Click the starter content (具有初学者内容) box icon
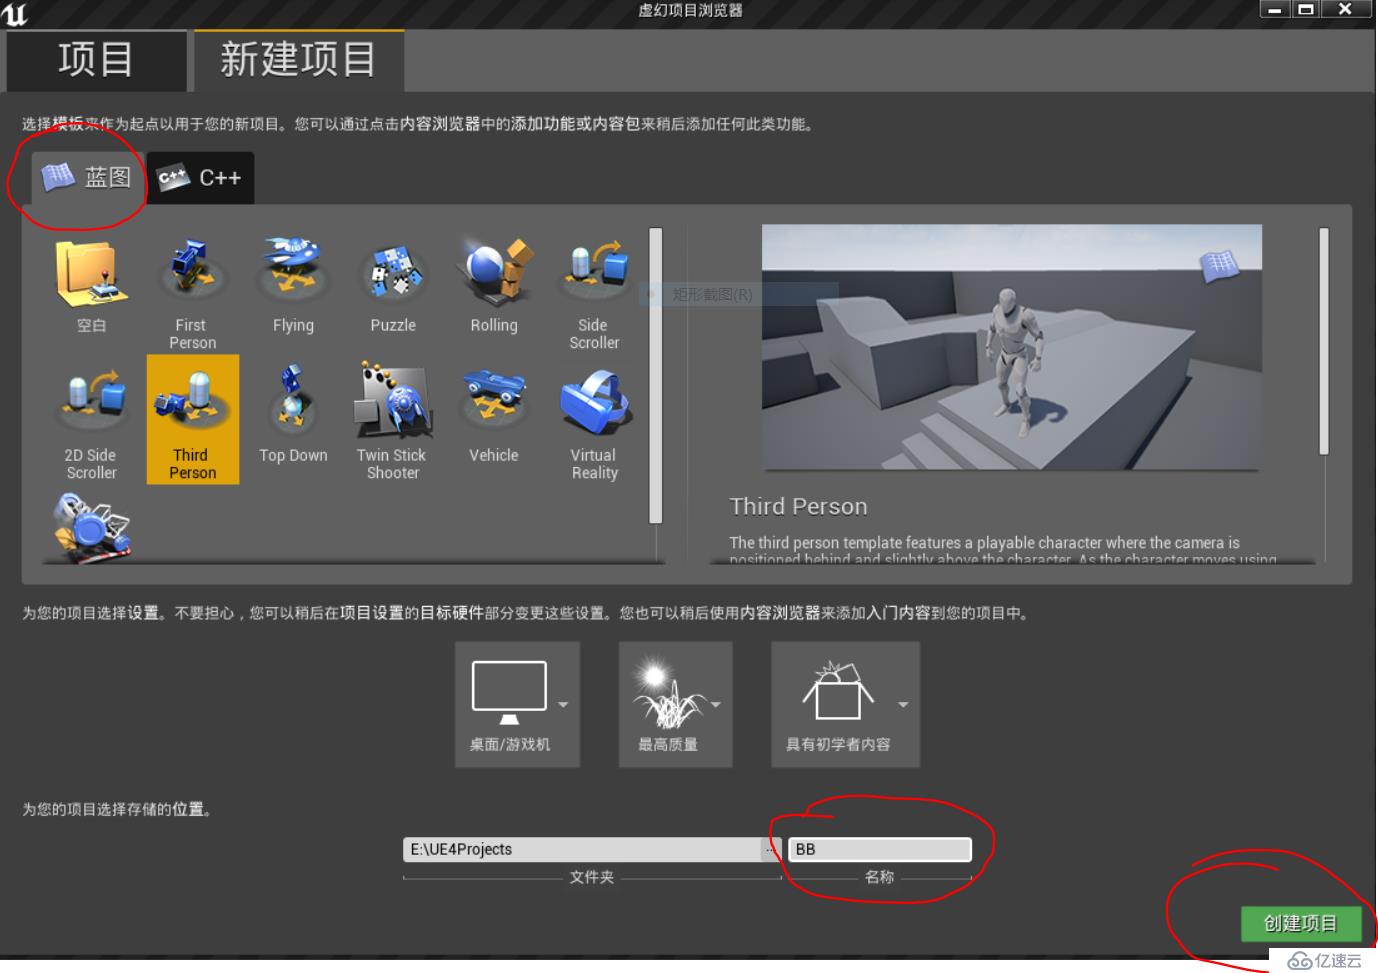Viewport: 1378px width, 973px height. [x=838, y=689]
